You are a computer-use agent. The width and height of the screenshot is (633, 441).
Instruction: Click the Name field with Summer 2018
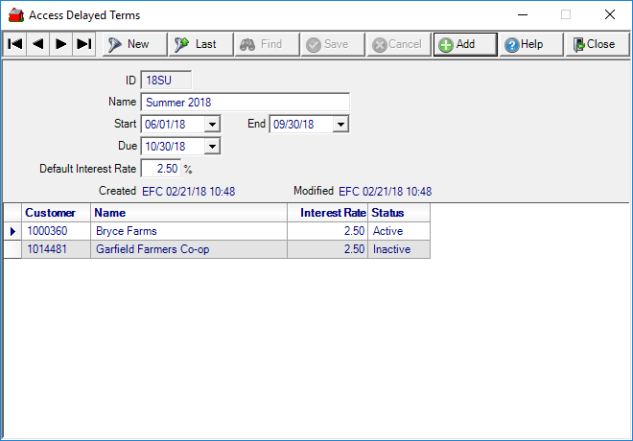tap(245, 102)
